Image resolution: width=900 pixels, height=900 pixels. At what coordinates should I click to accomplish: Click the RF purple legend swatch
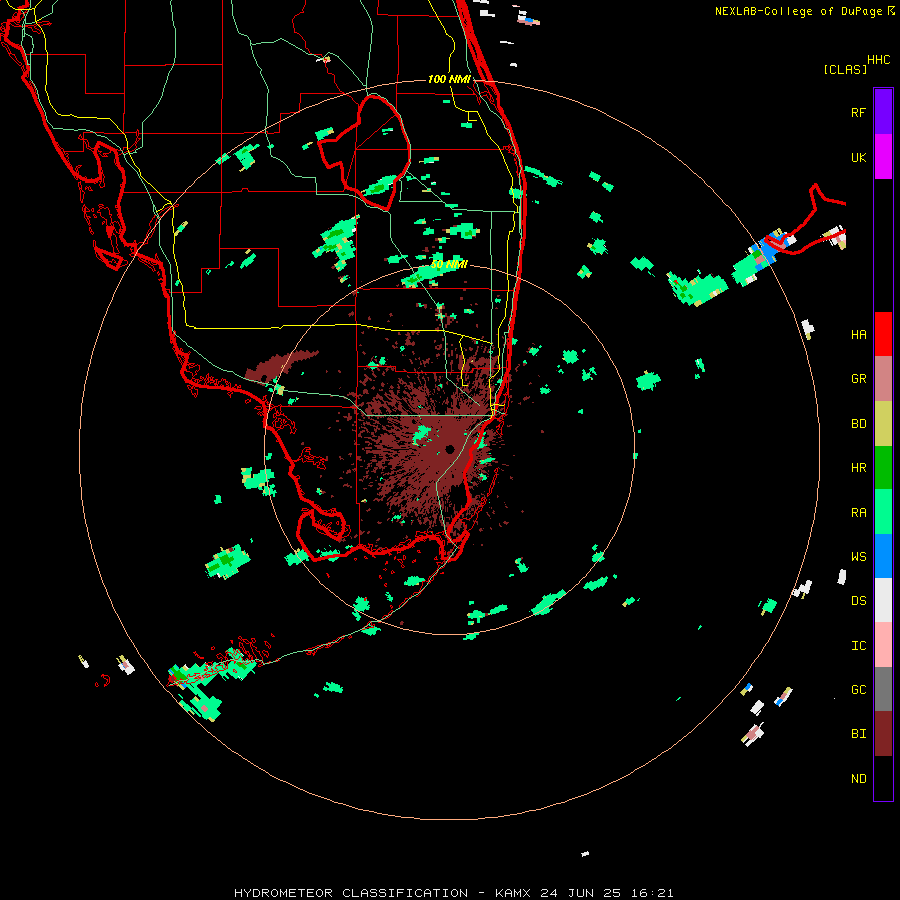883,112
